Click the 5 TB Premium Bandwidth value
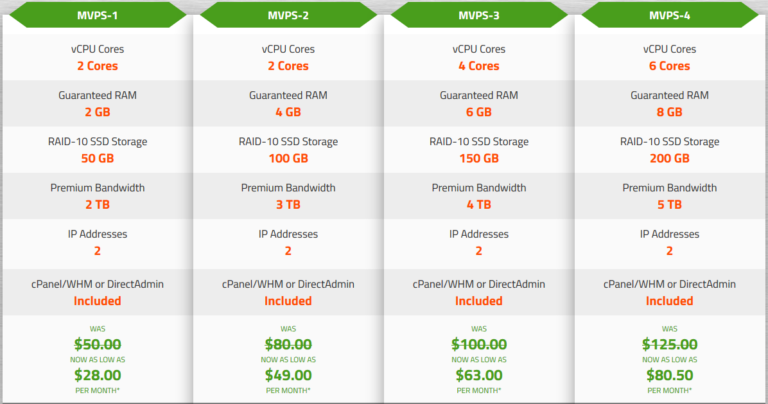768x404 pixels. [x=670, y=205]
